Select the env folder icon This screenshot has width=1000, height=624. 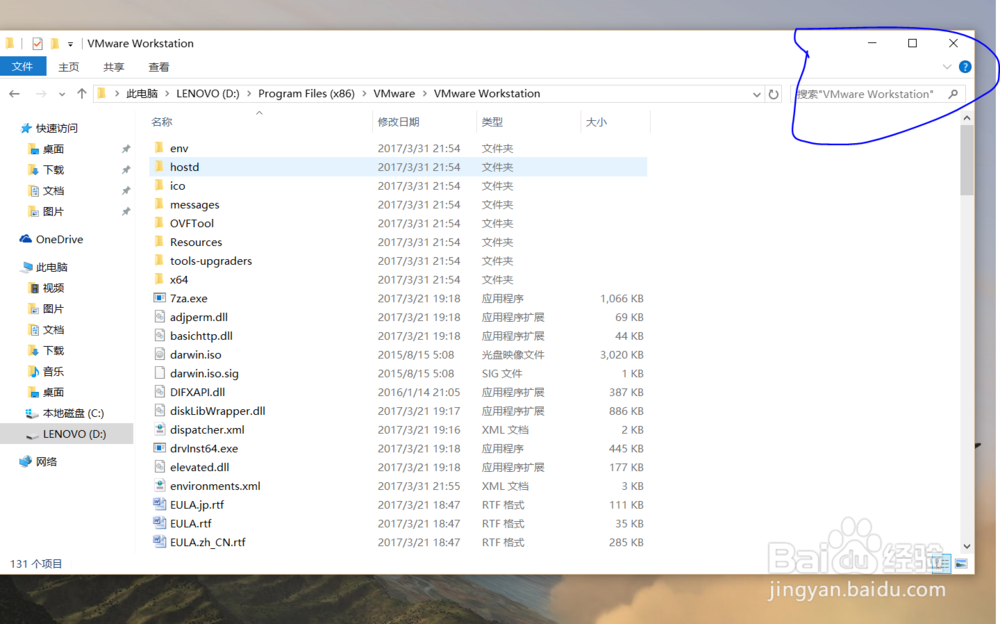[159, 148]
